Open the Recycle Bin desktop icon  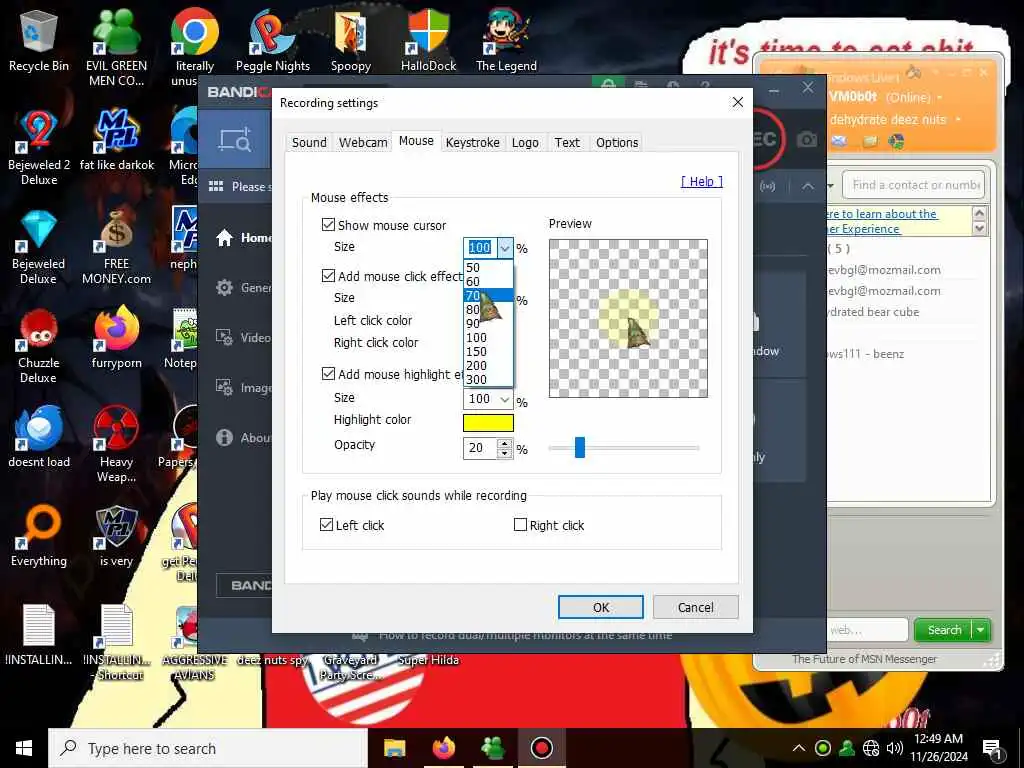point(39,39)
